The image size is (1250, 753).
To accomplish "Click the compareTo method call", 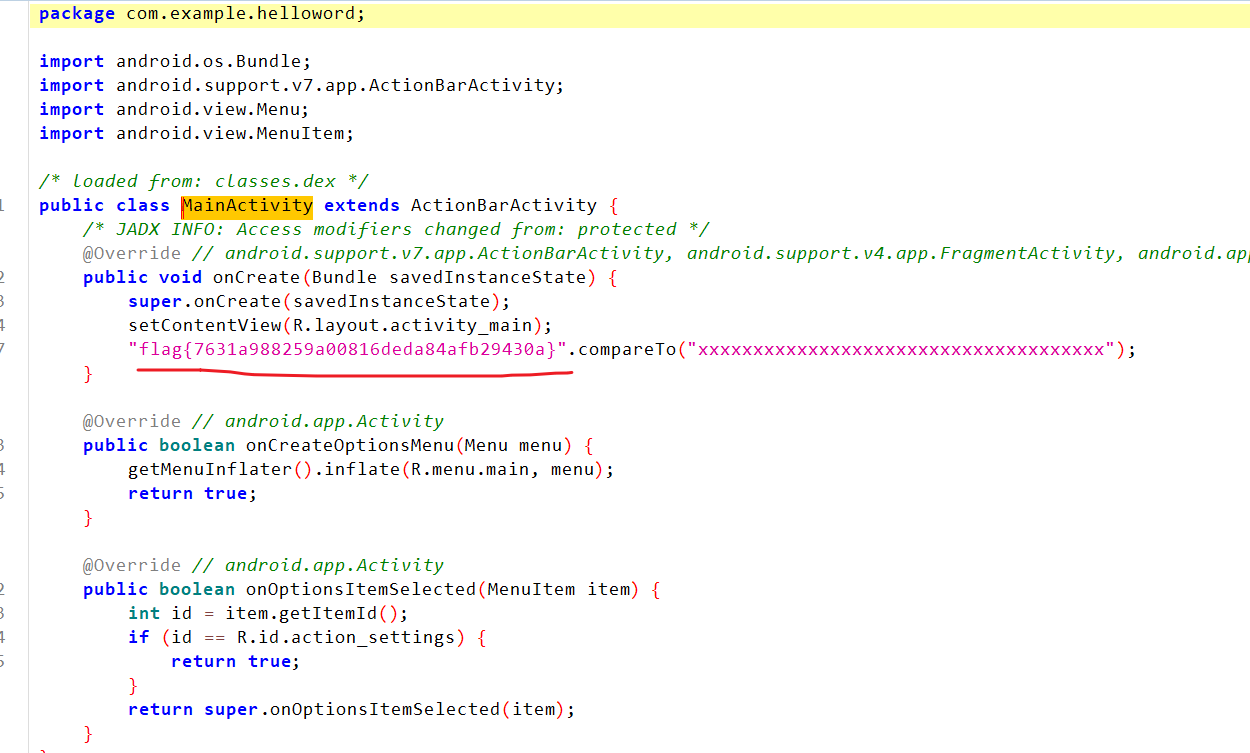I will pos(627,349).
